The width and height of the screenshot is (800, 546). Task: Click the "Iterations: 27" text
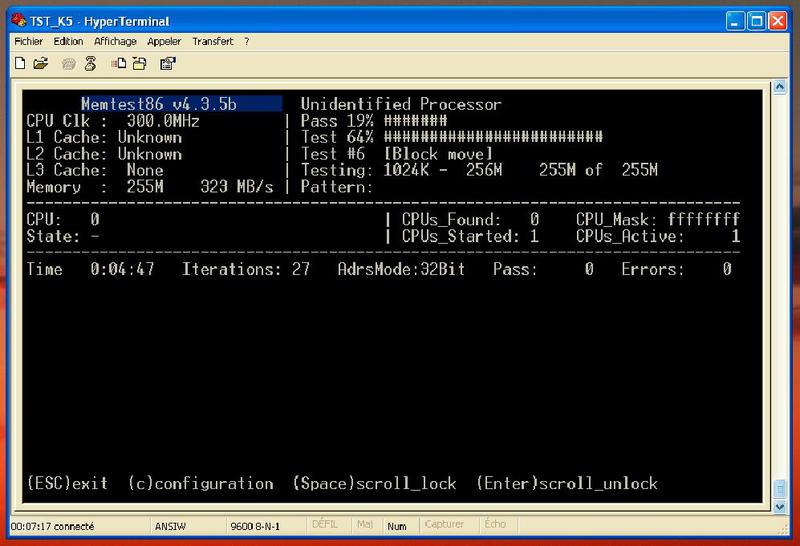246,269
